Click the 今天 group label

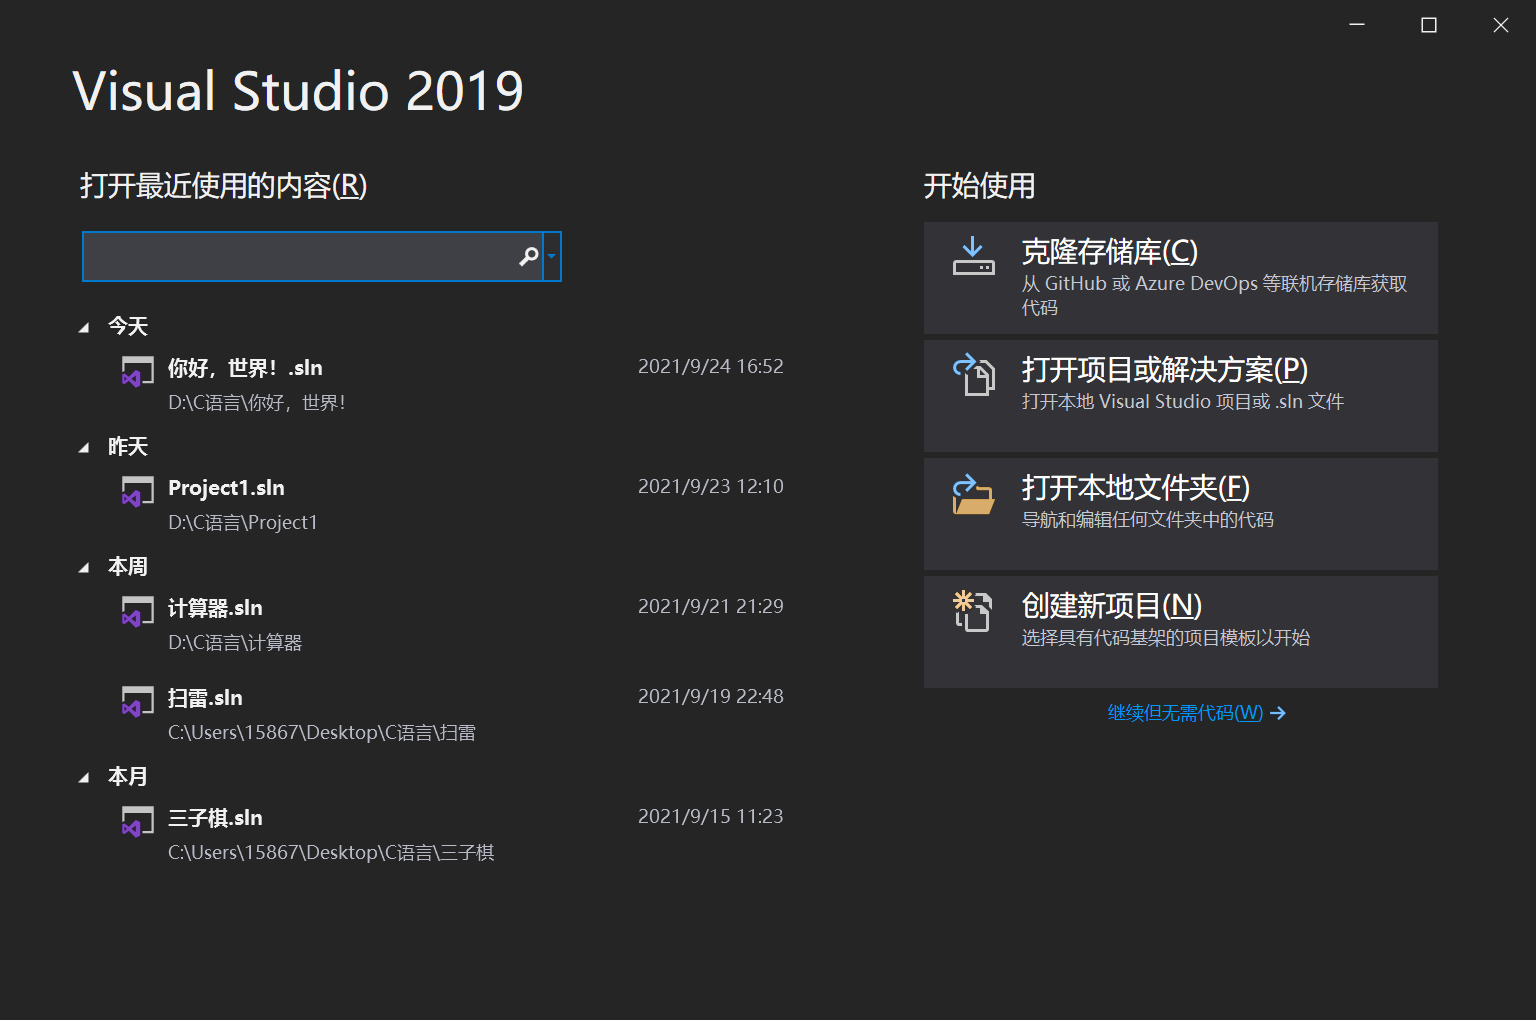tap(128, 327)
